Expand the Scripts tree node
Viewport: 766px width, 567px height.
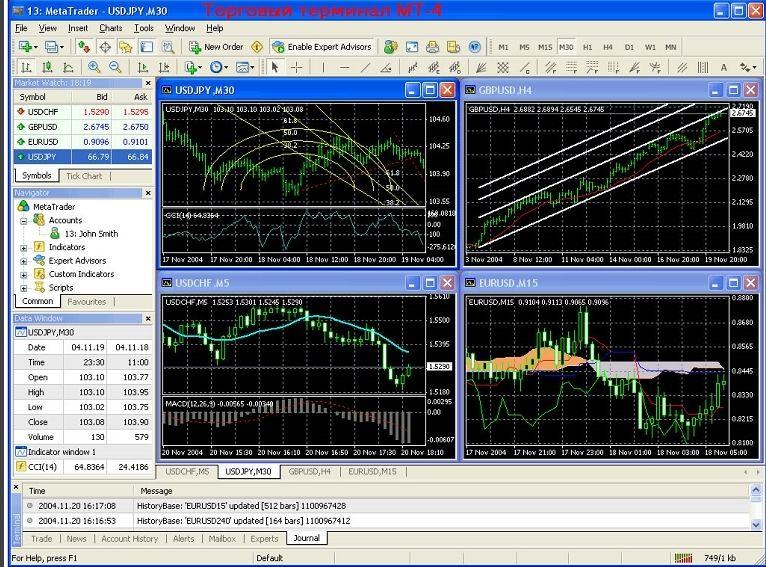tap(23, 288)
